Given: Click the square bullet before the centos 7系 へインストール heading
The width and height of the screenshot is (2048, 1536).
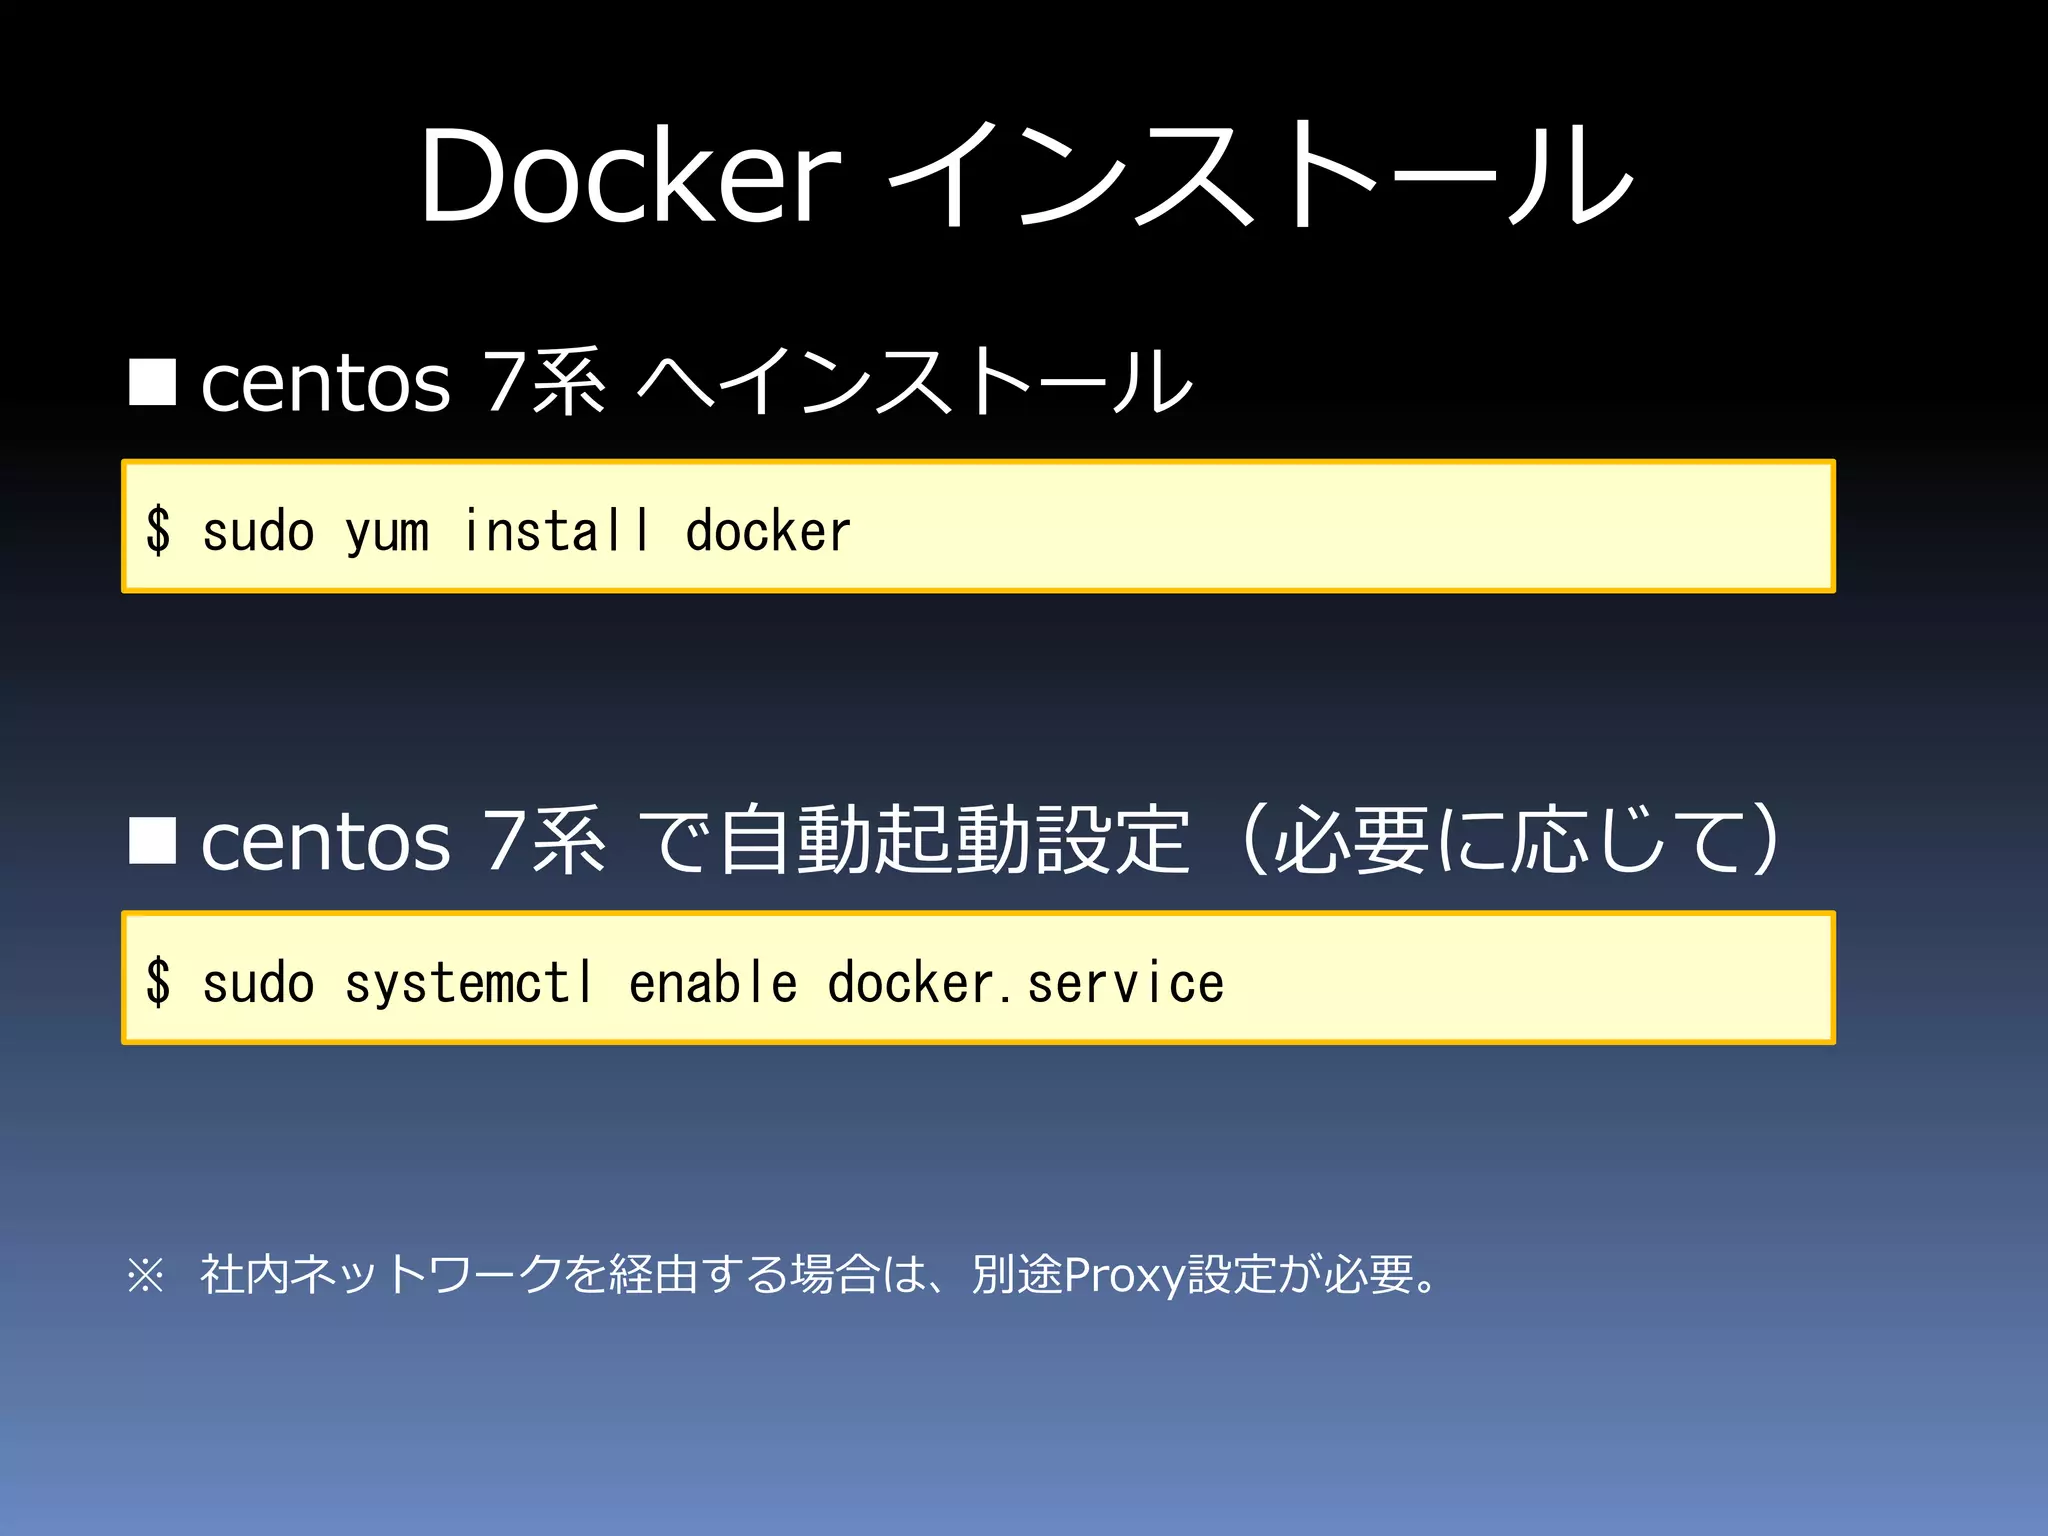Looking at the screenshot, I should pyautogui.click(x=153, y=383).
